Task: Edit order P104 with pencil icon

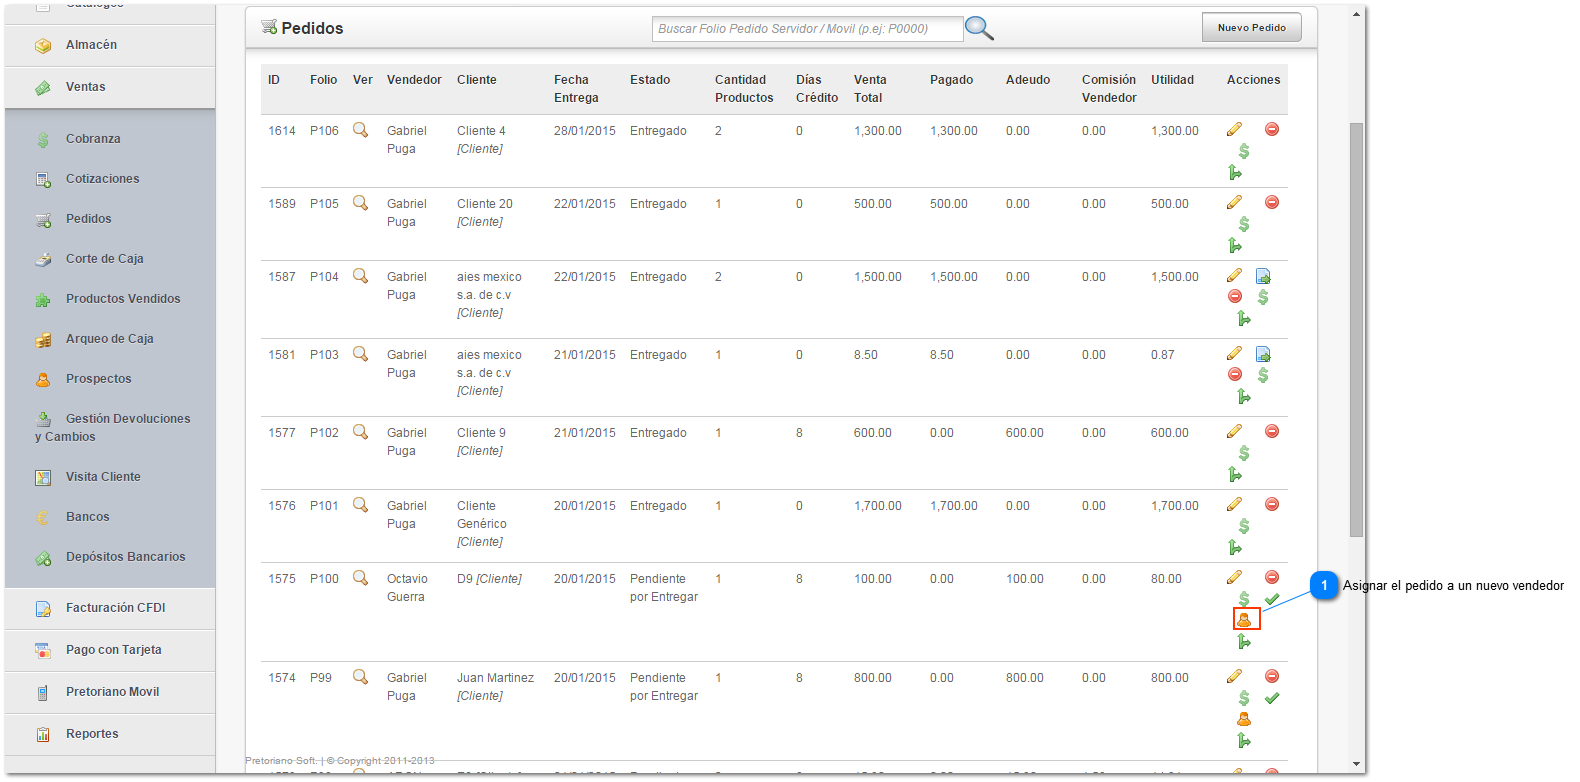Action: [x=1235, y=275]
